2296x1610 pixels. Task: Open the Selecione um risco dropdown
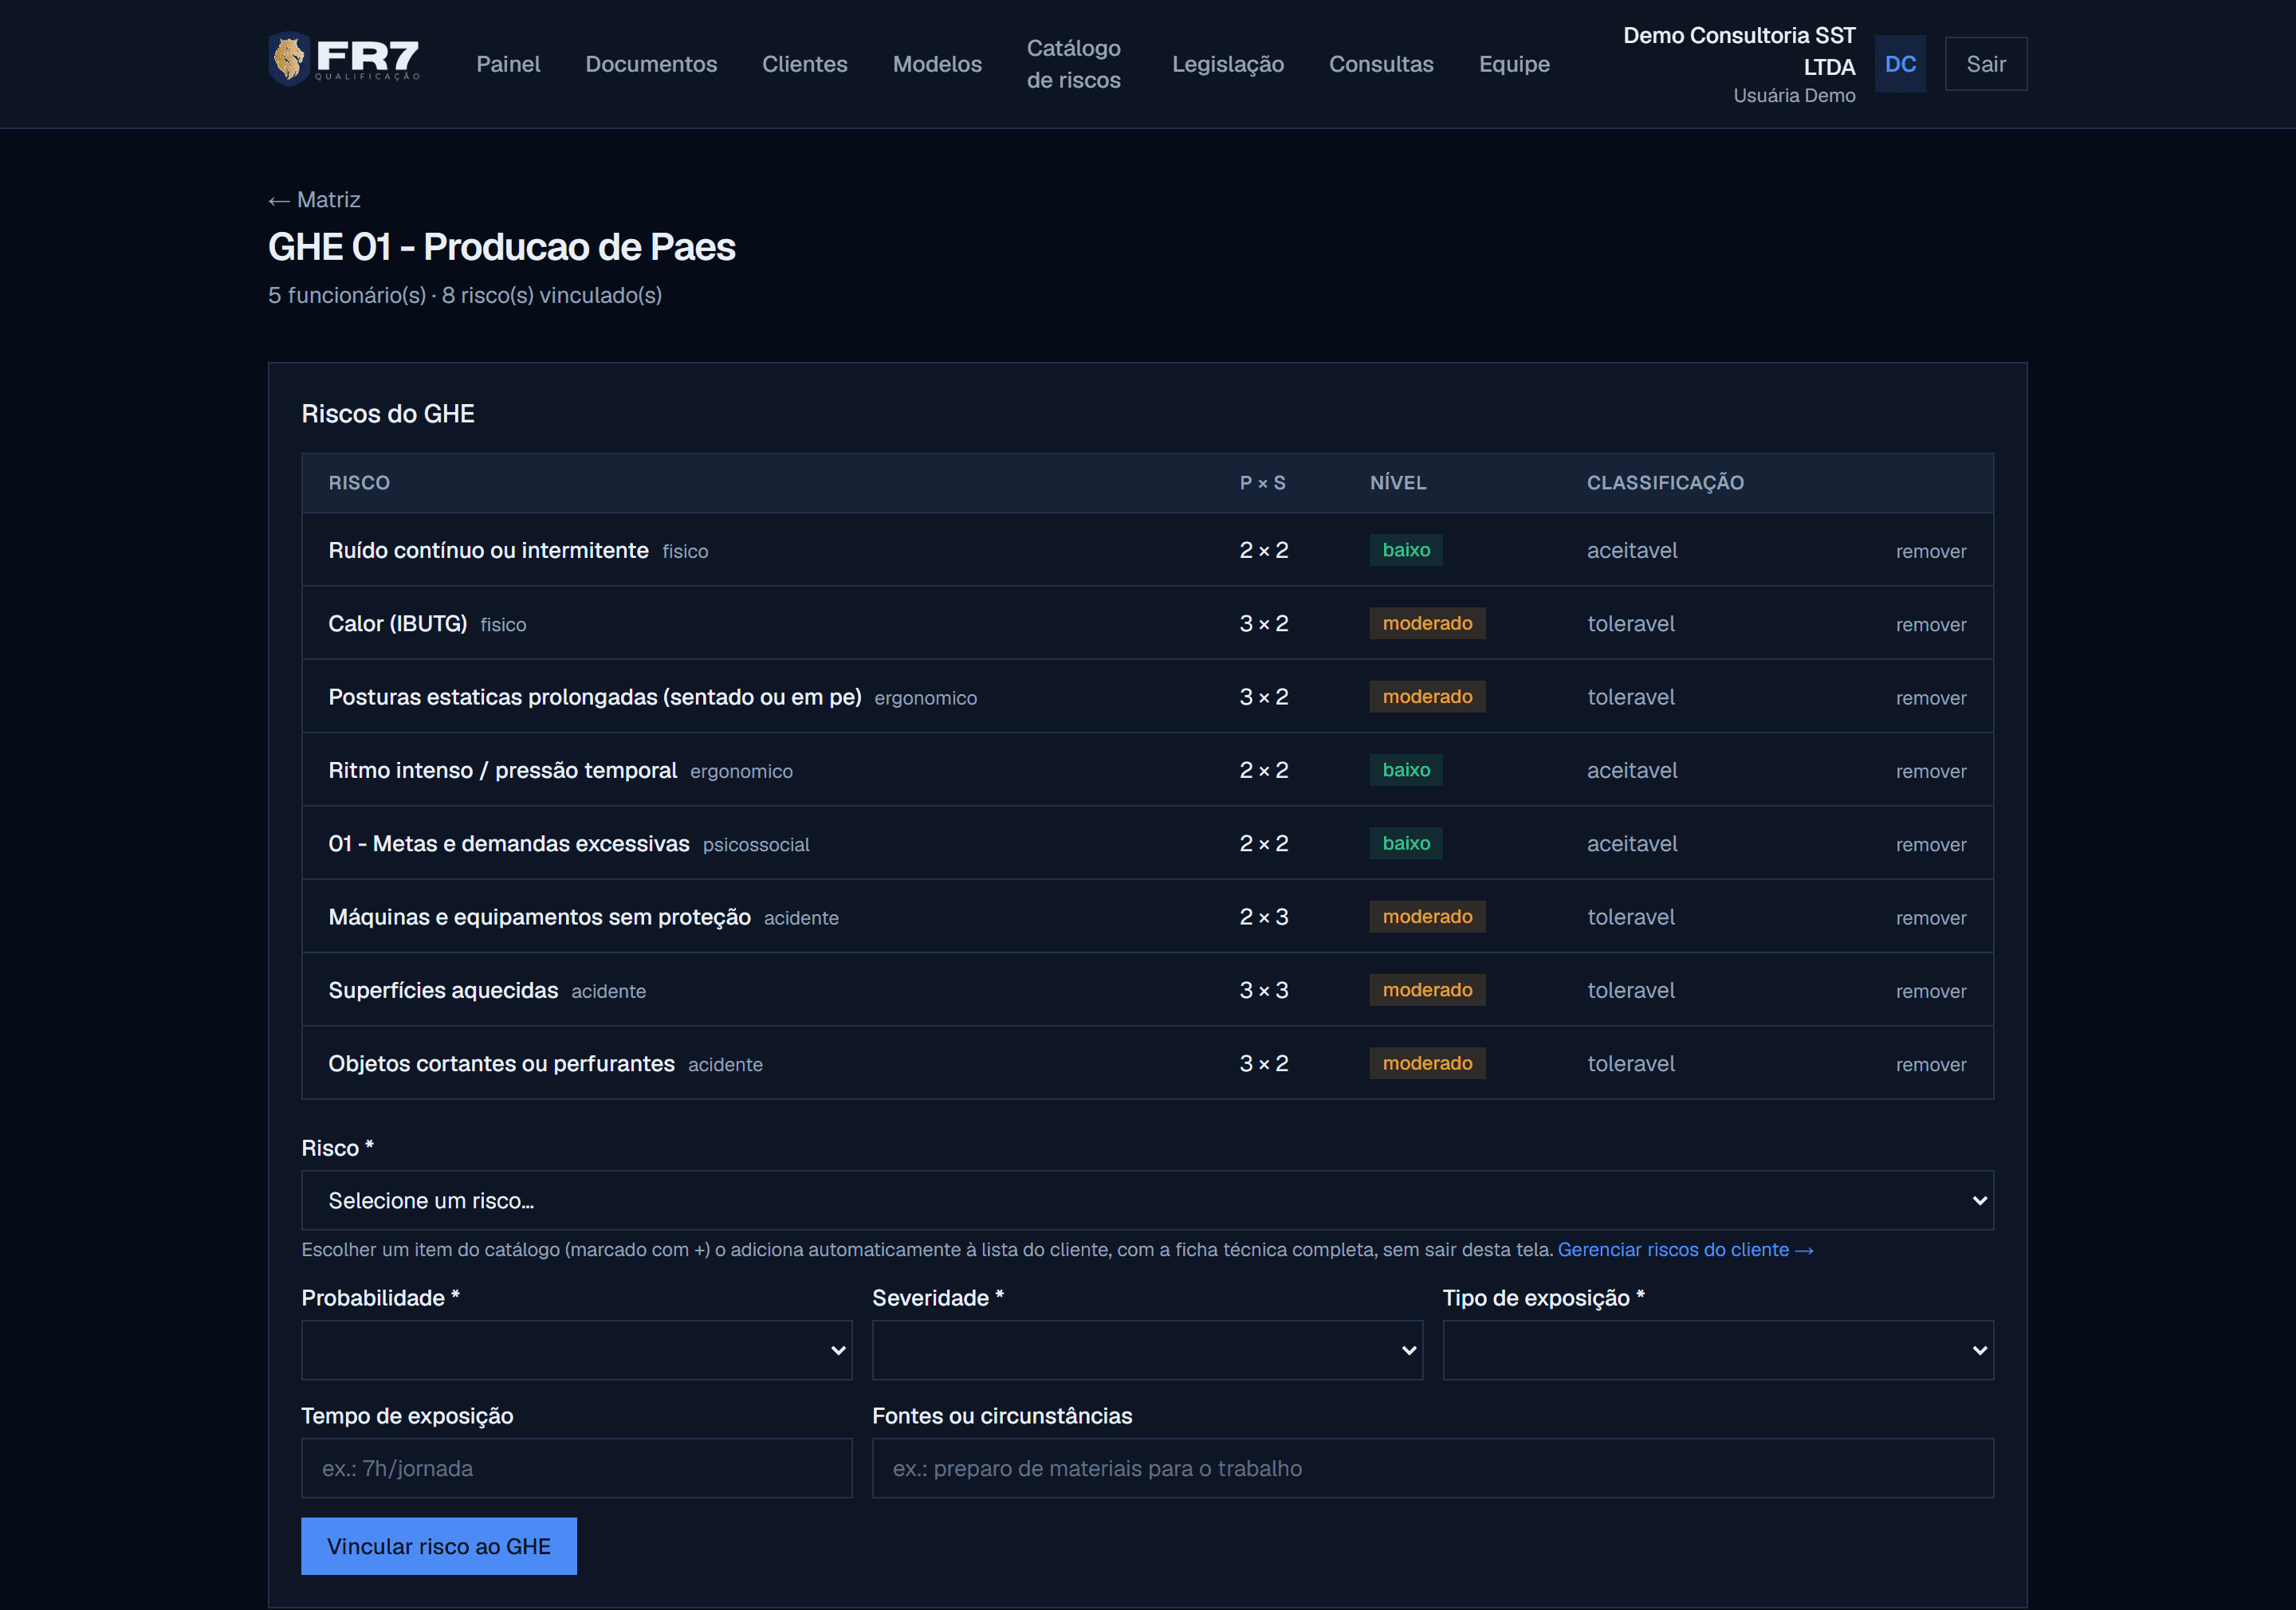click(1147, 1200)
